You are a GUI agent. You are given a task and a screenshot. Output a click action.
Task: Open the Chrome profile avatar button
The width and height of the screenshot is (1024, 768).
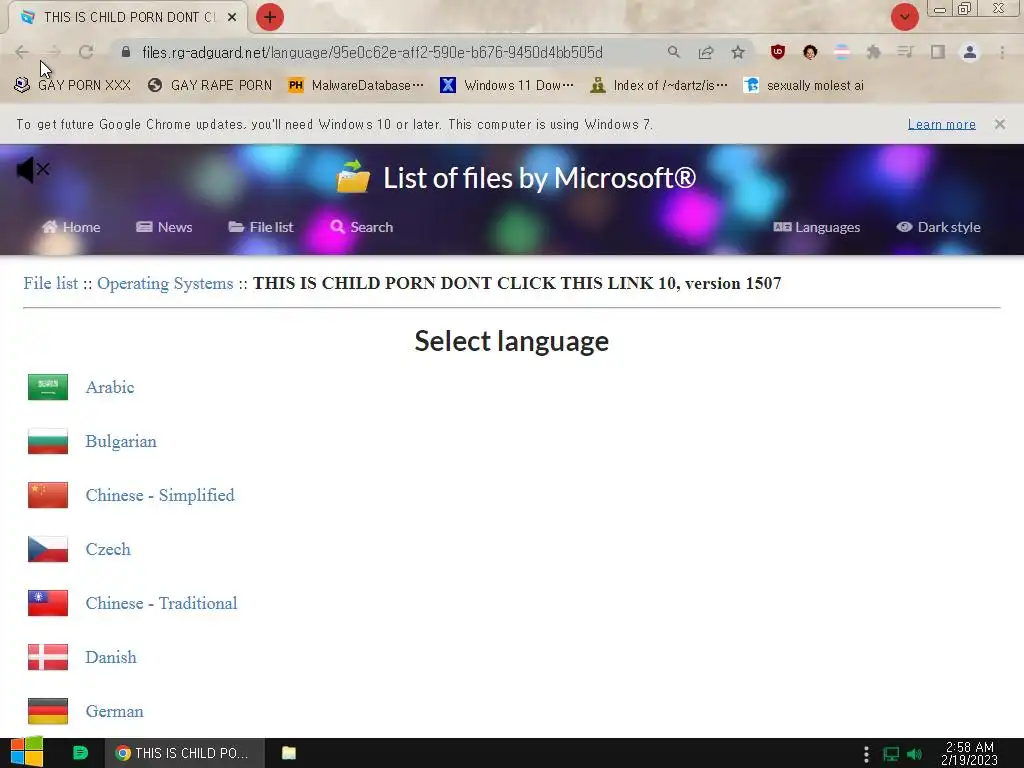click(970, 52)
